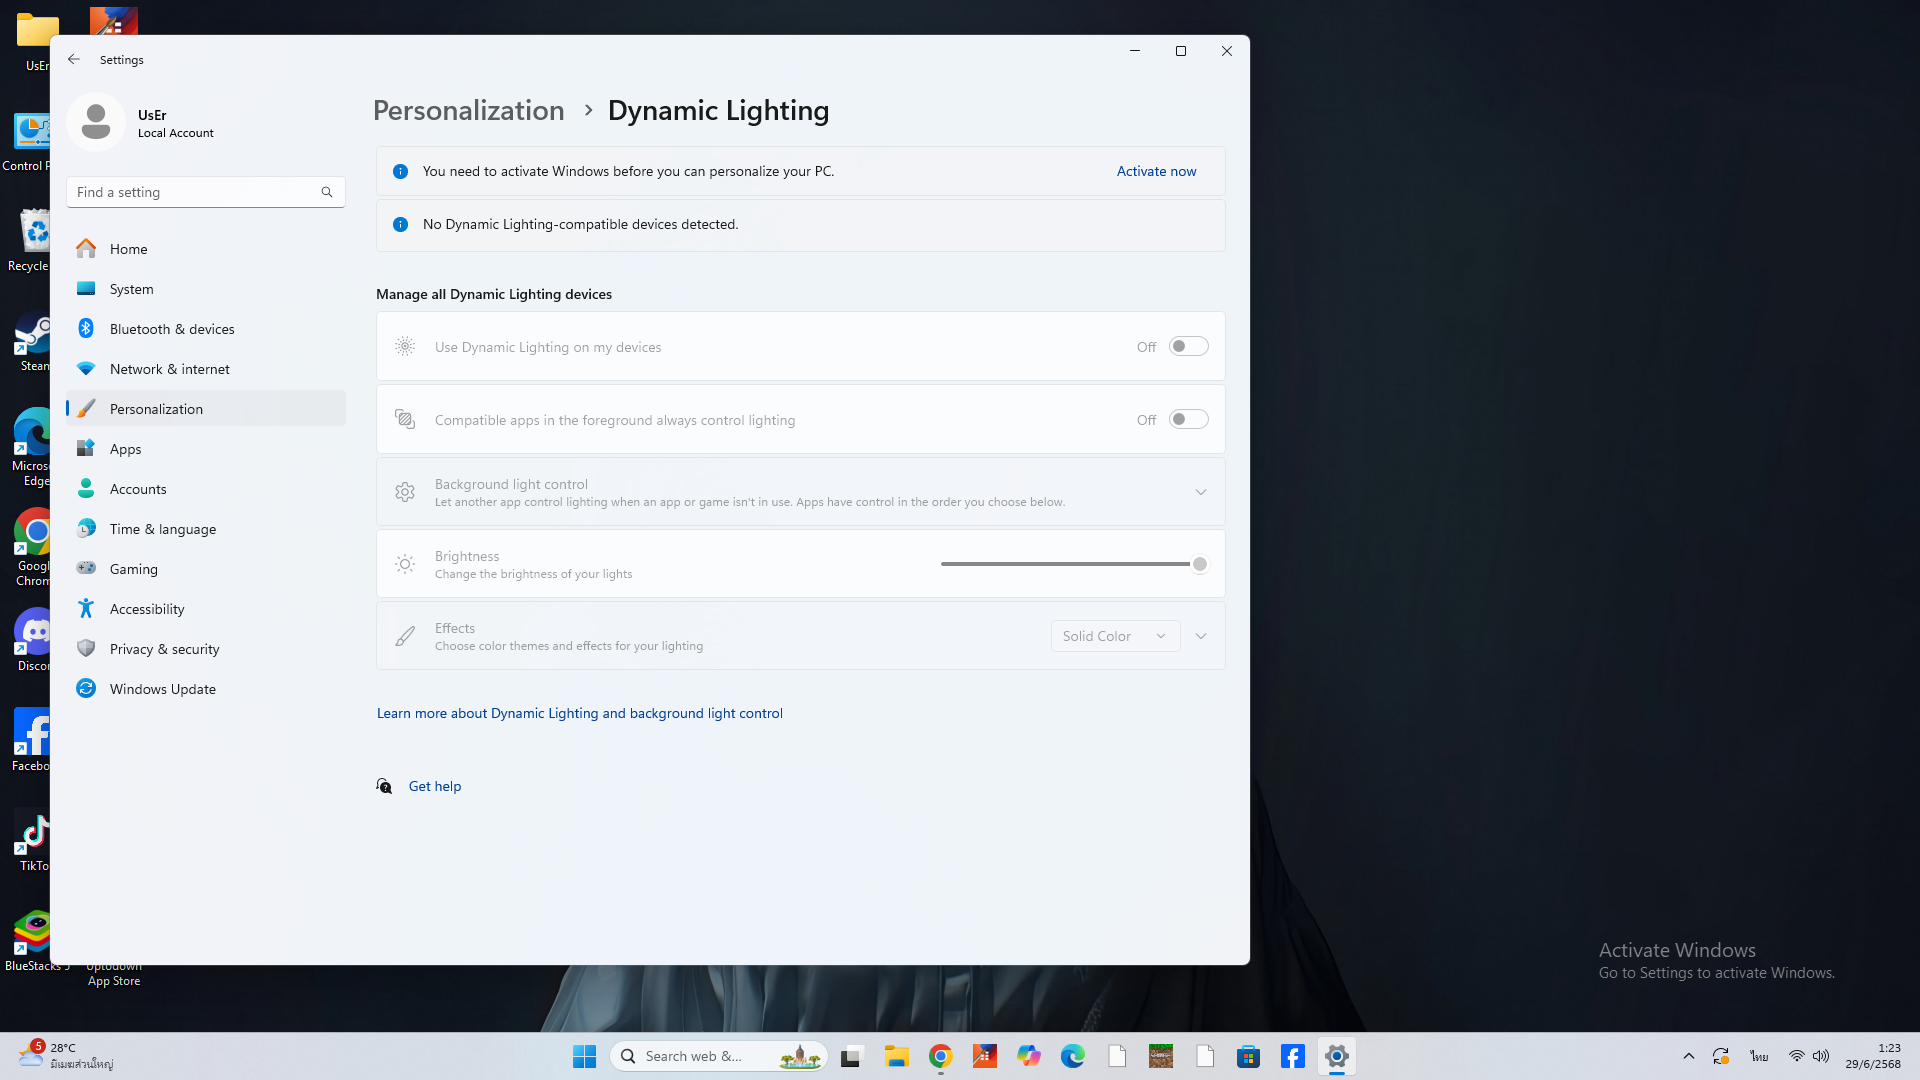
Task: Open the volume icon in system tray
Action: (1821, 1056)
